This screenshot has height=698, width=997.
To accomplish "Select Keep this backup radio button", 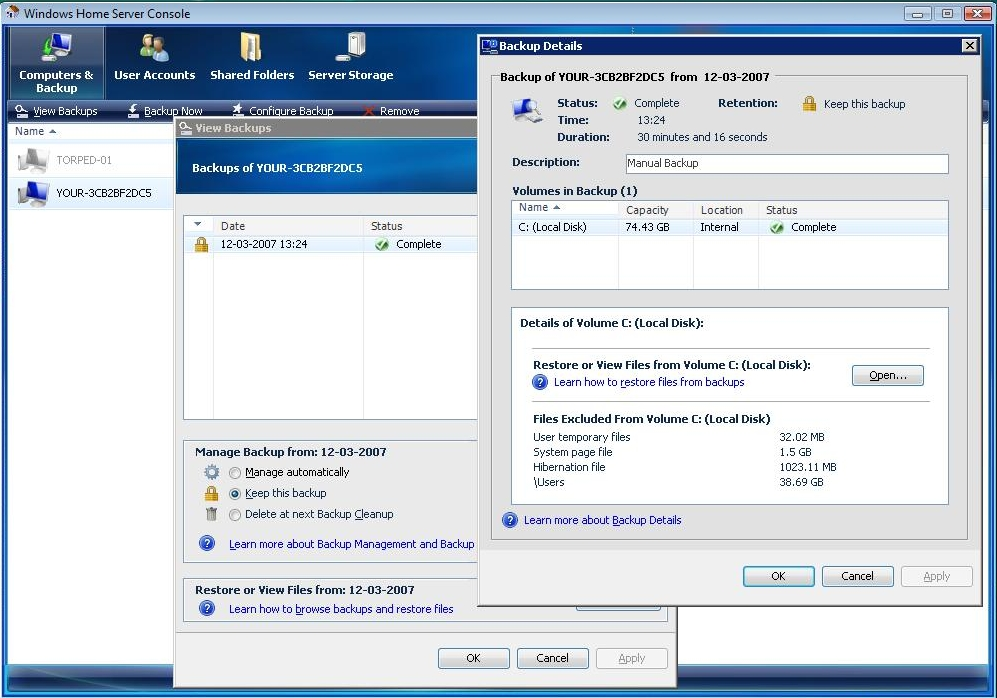I will (235, 494).
